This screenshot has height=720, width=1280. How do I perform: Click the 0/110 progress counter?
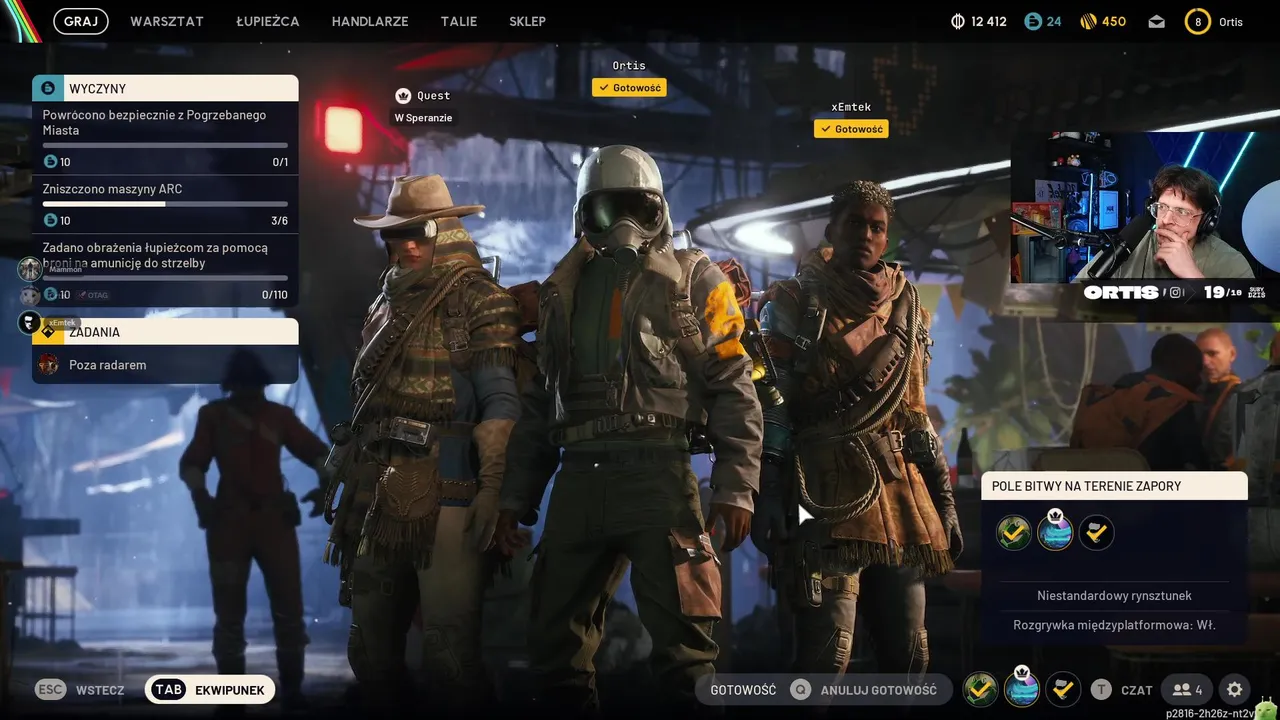pyautogui.click(x=274, y=295)
